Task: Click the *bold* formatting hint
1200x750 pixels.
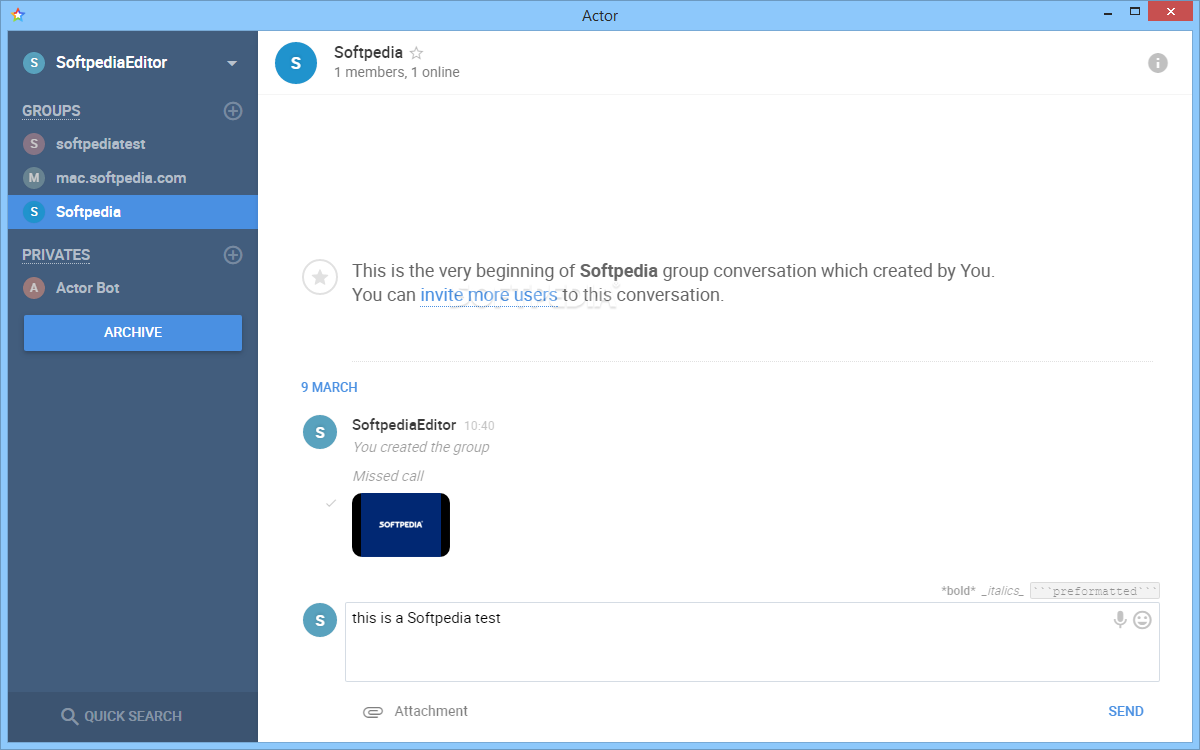Action: [x=958, y=591]
